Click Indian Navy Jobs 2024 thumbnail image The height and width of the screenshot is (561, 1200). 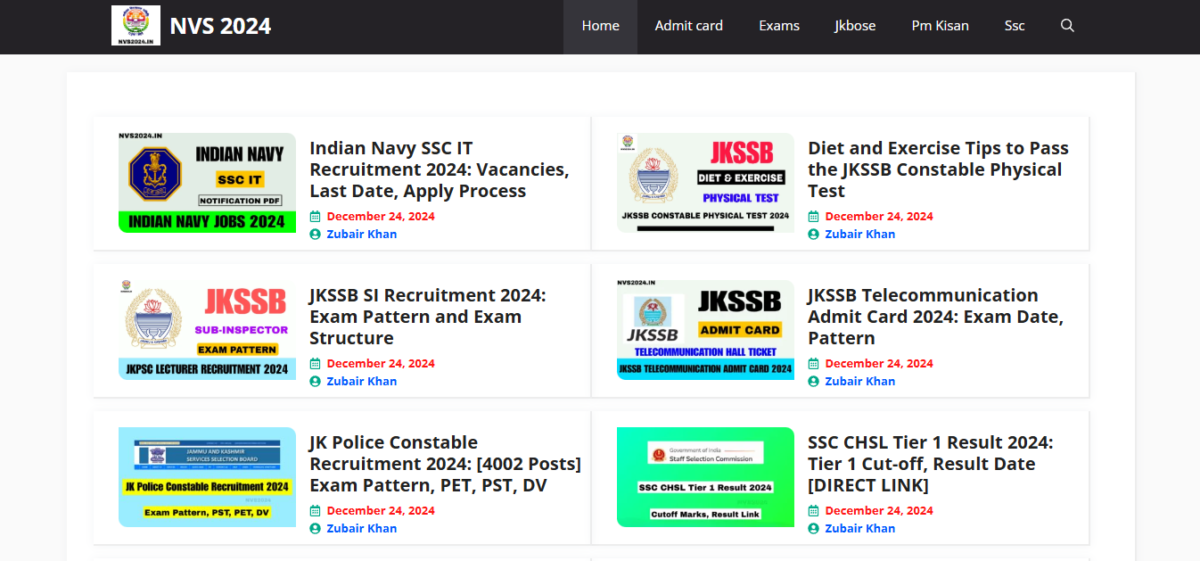tap(207, 183)
